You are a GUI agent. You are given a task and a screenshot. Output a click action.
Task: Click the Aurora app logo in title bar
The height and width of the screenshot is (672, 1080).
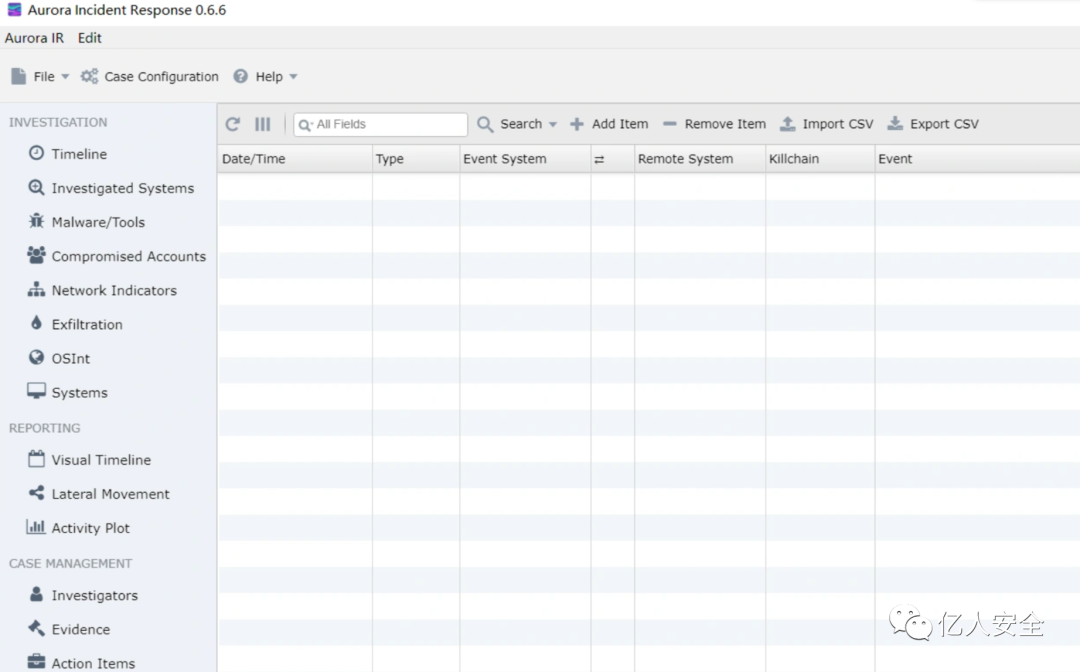click(x=14, y=10)
